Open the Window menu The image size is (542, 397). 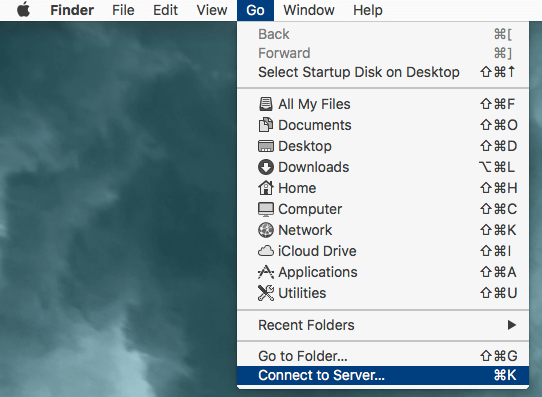tap(309, 10)
